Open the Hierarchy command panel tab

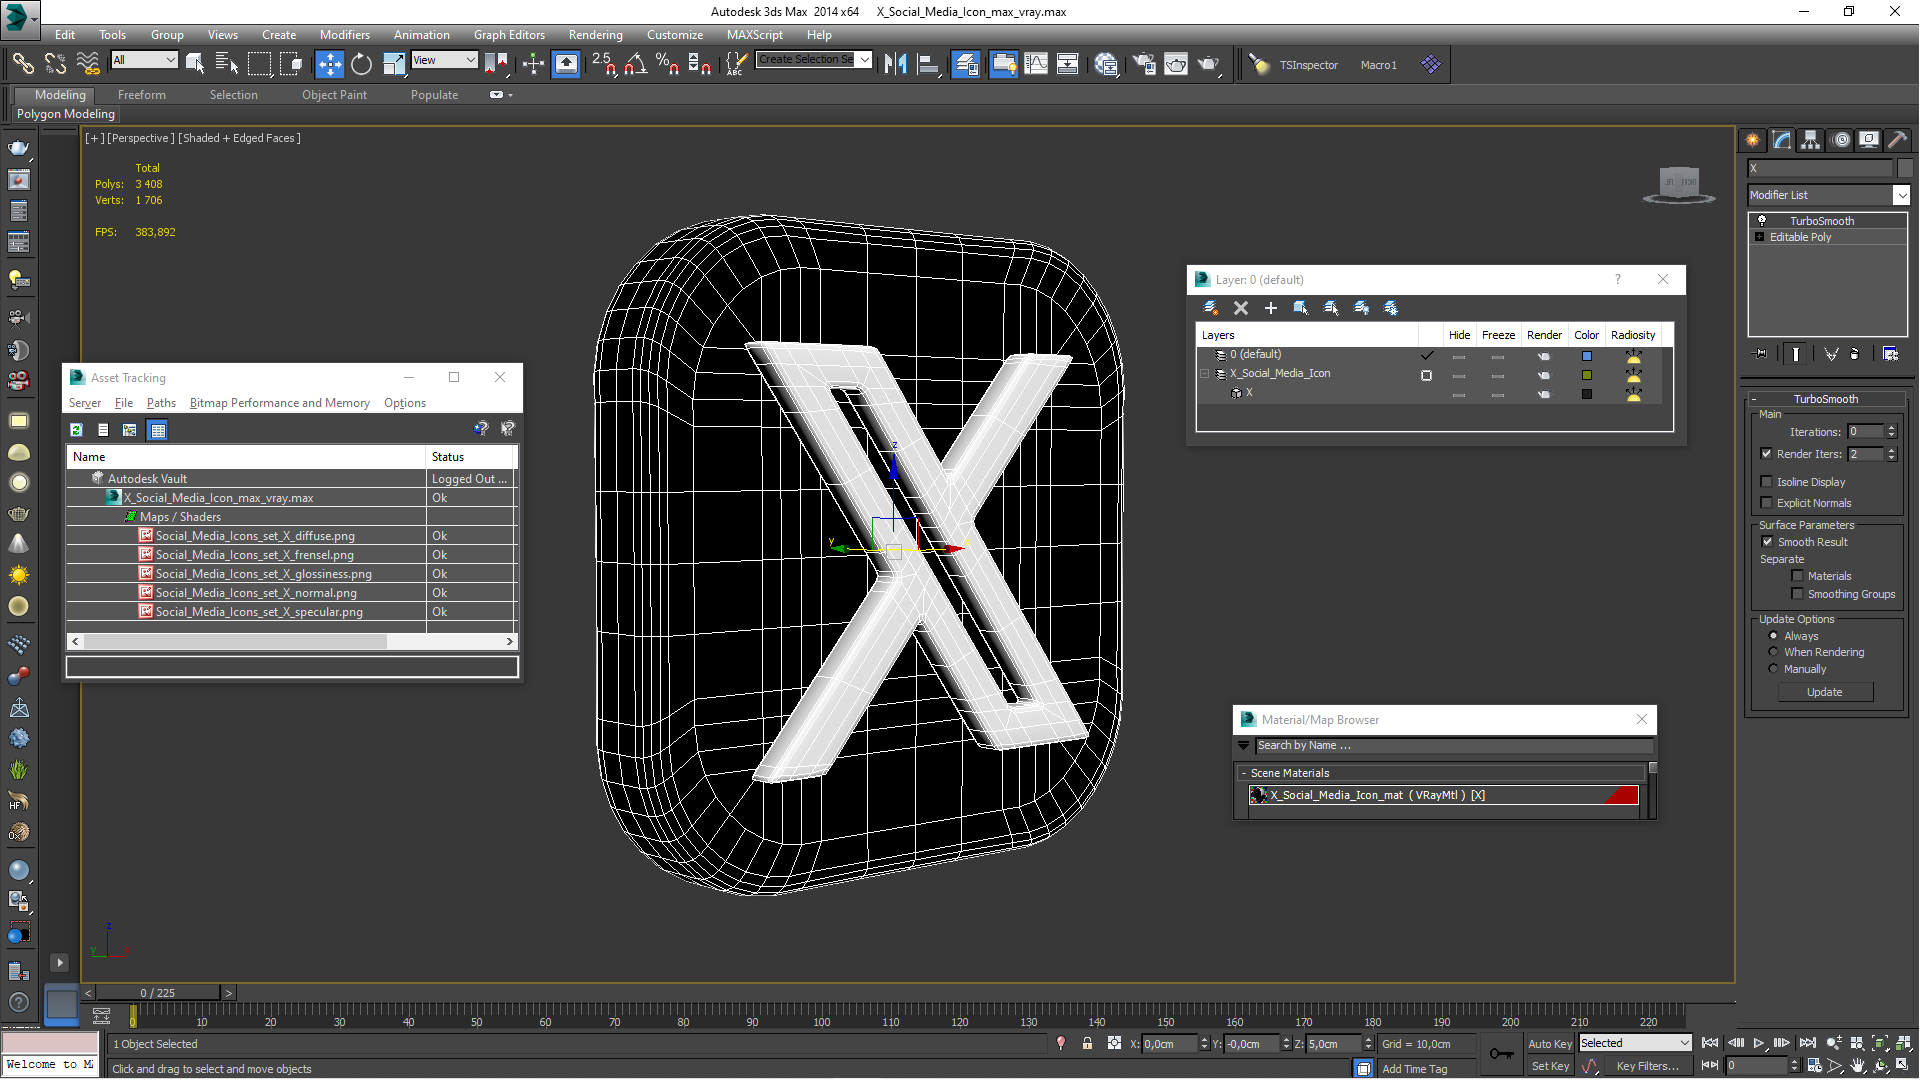point(1811,140)
